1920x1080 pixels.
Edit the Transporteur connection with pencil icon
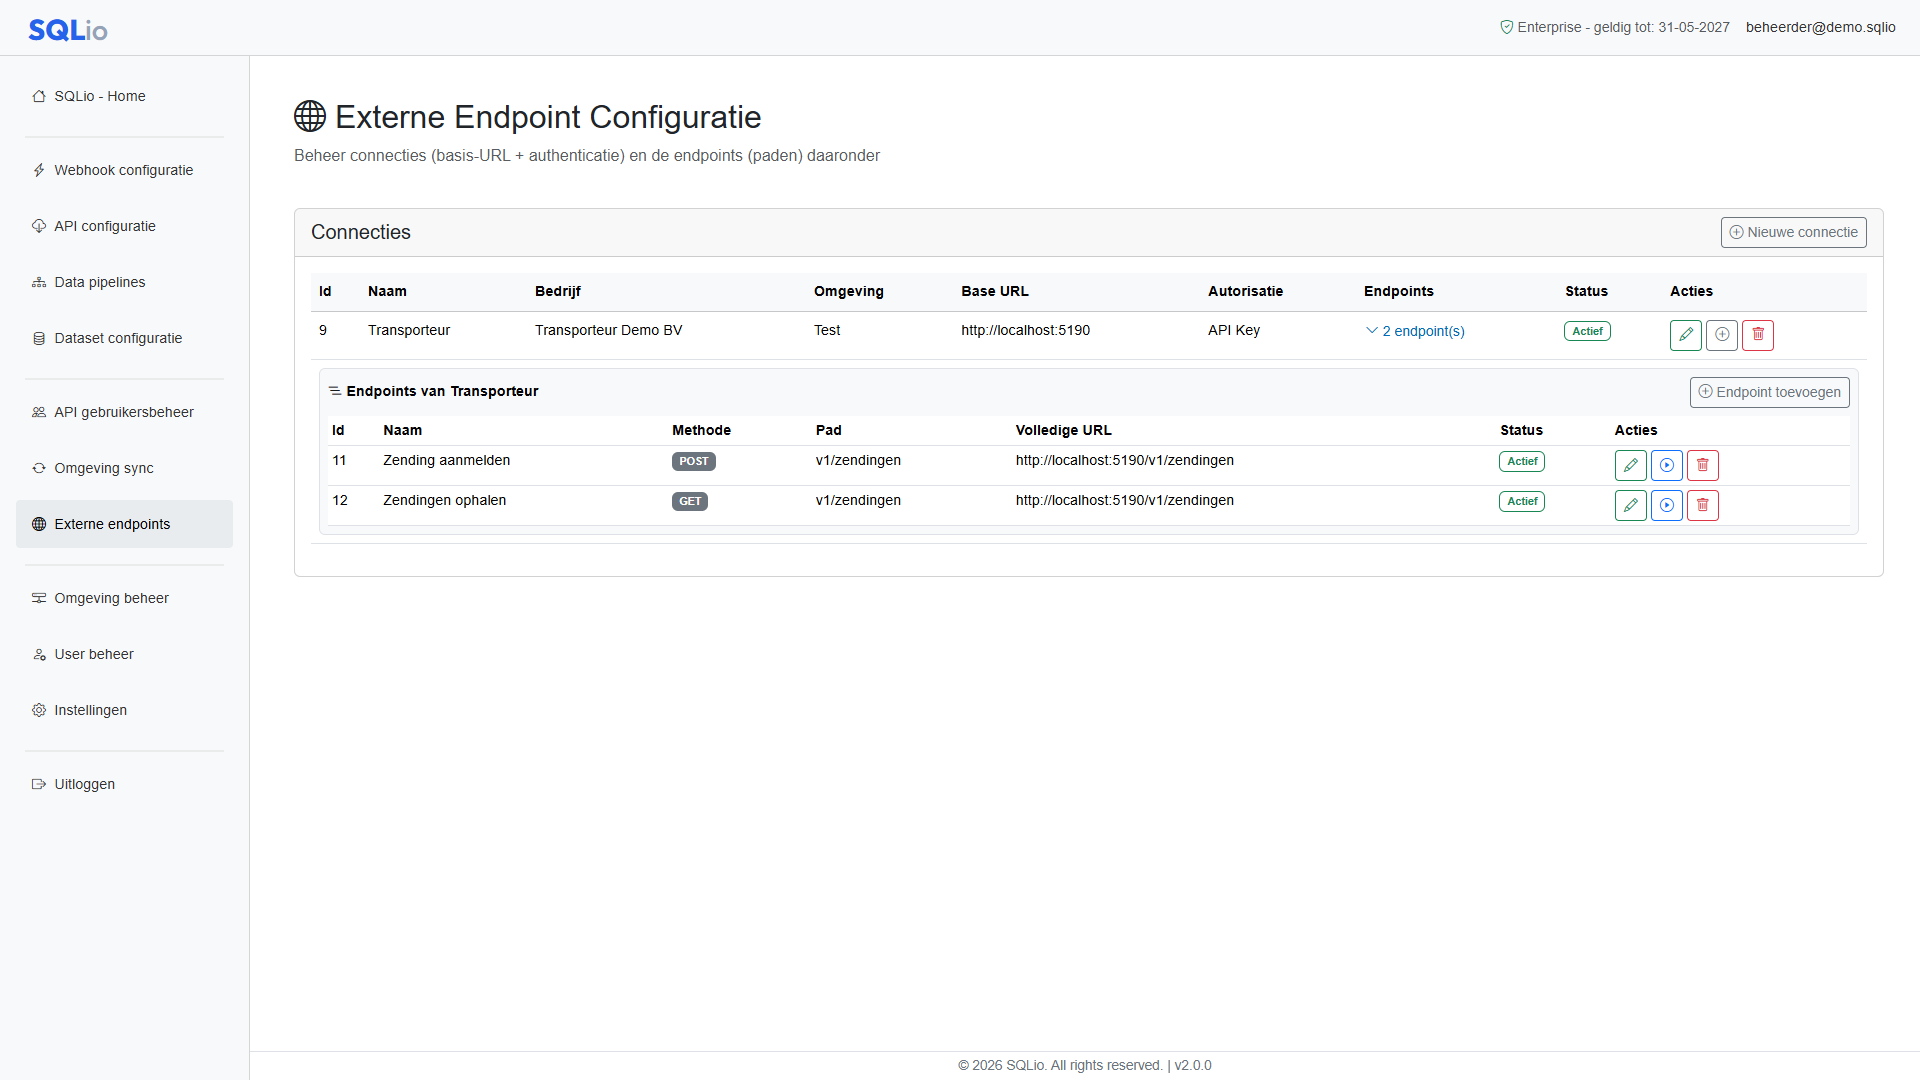[1686, 335]
